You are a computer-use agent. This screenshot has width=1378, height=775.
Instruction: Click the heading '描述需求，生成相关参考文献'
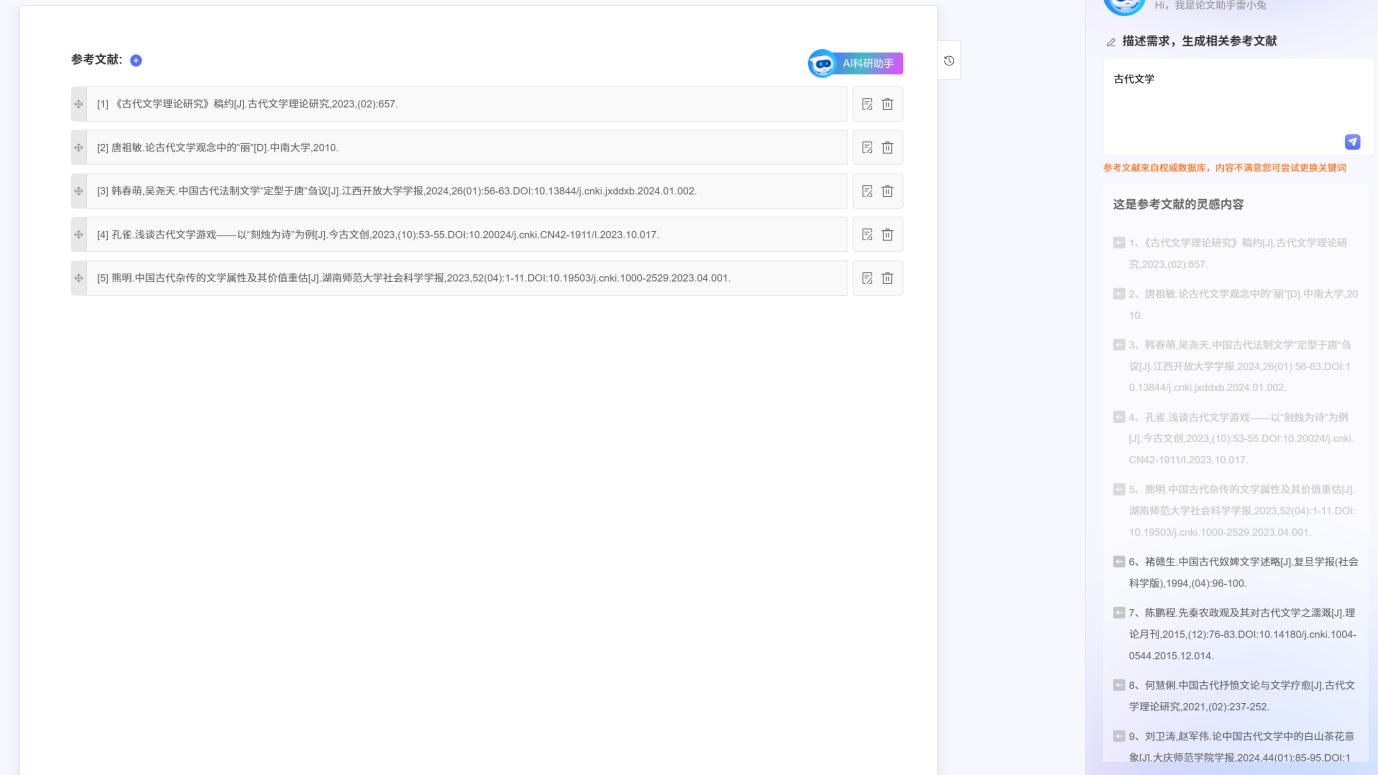click(x=1199, y=41)
